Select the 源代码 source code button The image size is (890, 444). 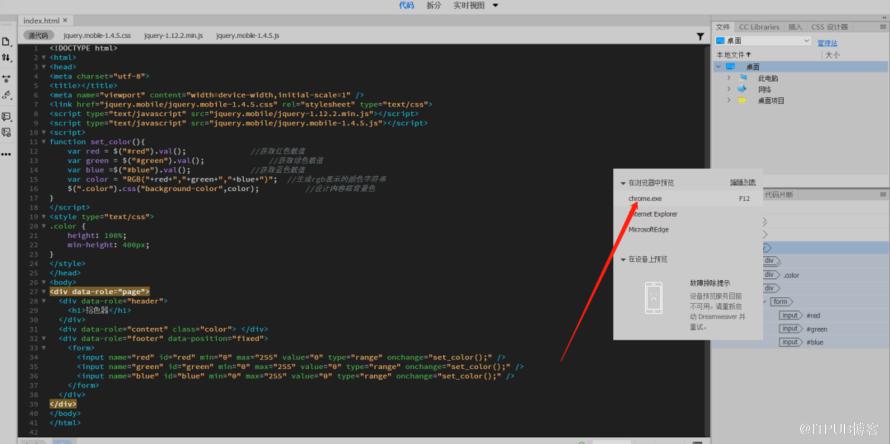38,35
